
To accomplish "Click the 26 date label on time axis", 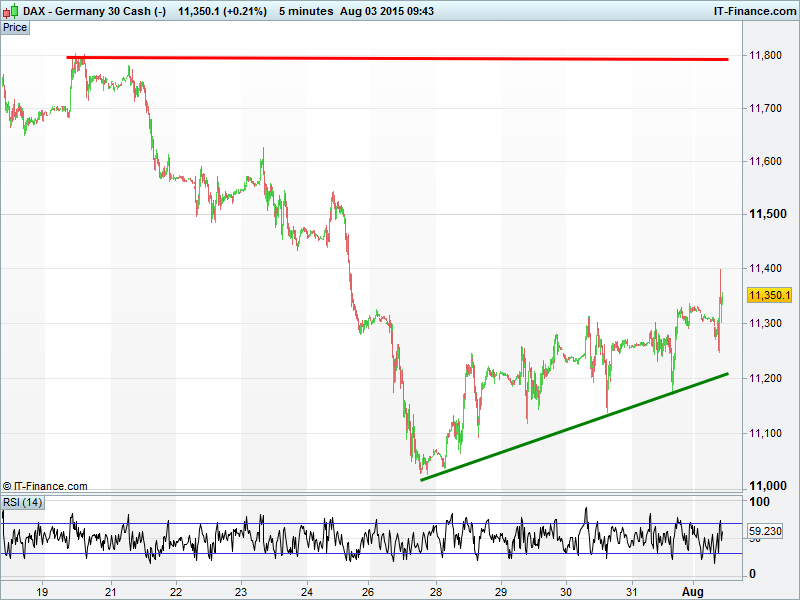I will pyautogui.click(x=369, y=590).
